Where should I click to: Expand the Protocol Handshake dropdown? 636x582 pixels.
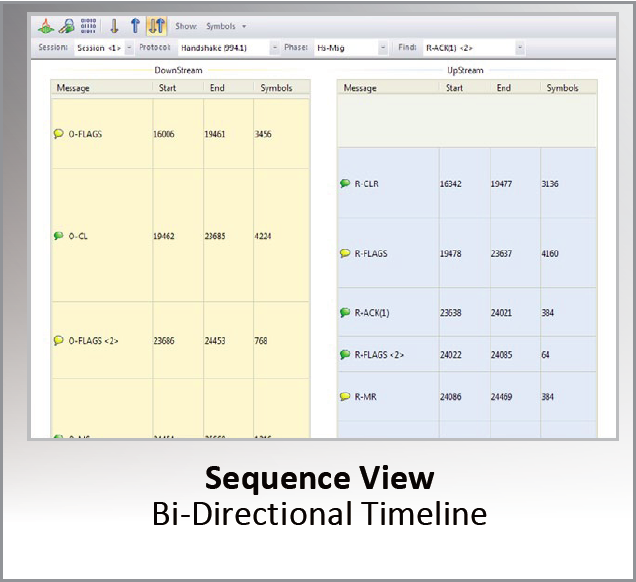pyautogui.click(x=275, y=47)
